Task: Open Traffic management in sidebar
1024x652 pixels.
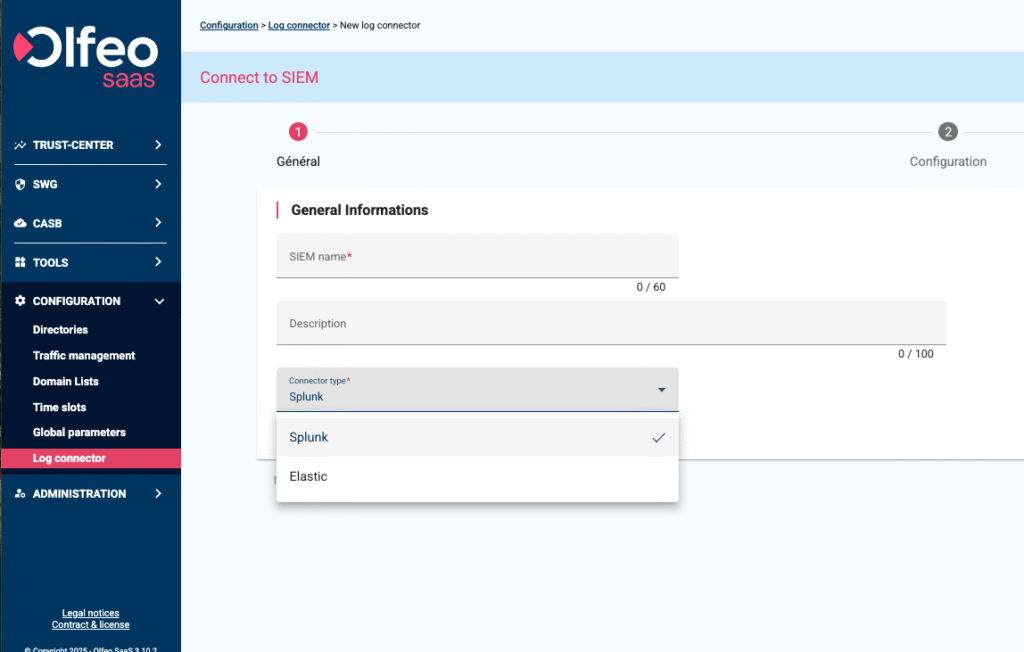Action: (84, 356)
